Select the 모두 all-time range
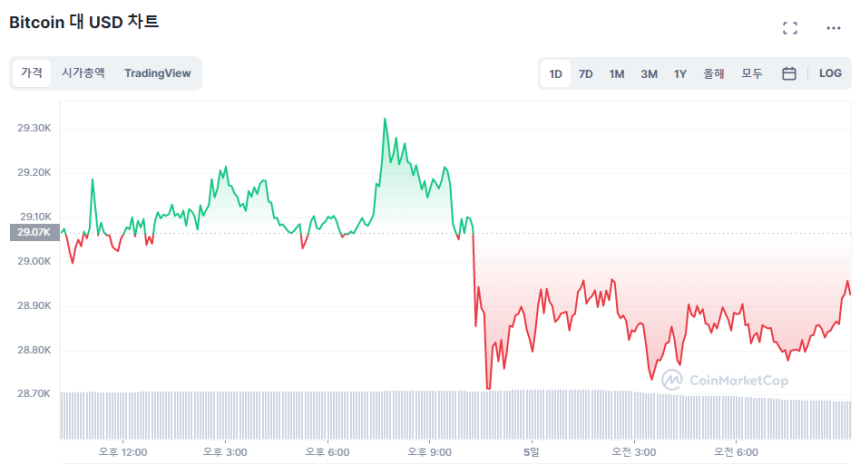Image resolution: width=860 pixels, height=464 pixels. click(x=752, y=73)
